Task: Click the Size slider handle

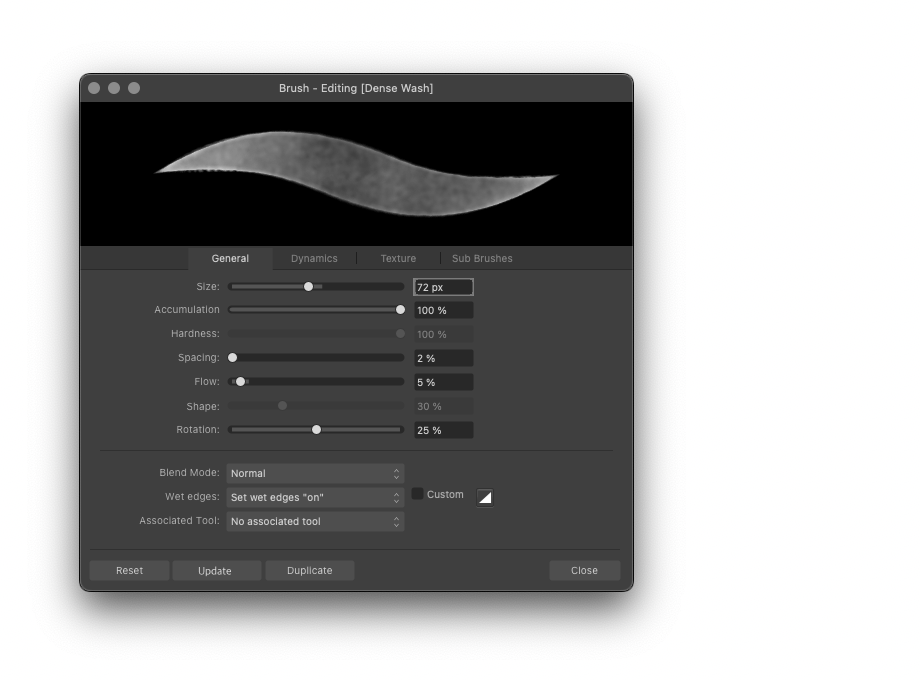Action: [309, 286]
